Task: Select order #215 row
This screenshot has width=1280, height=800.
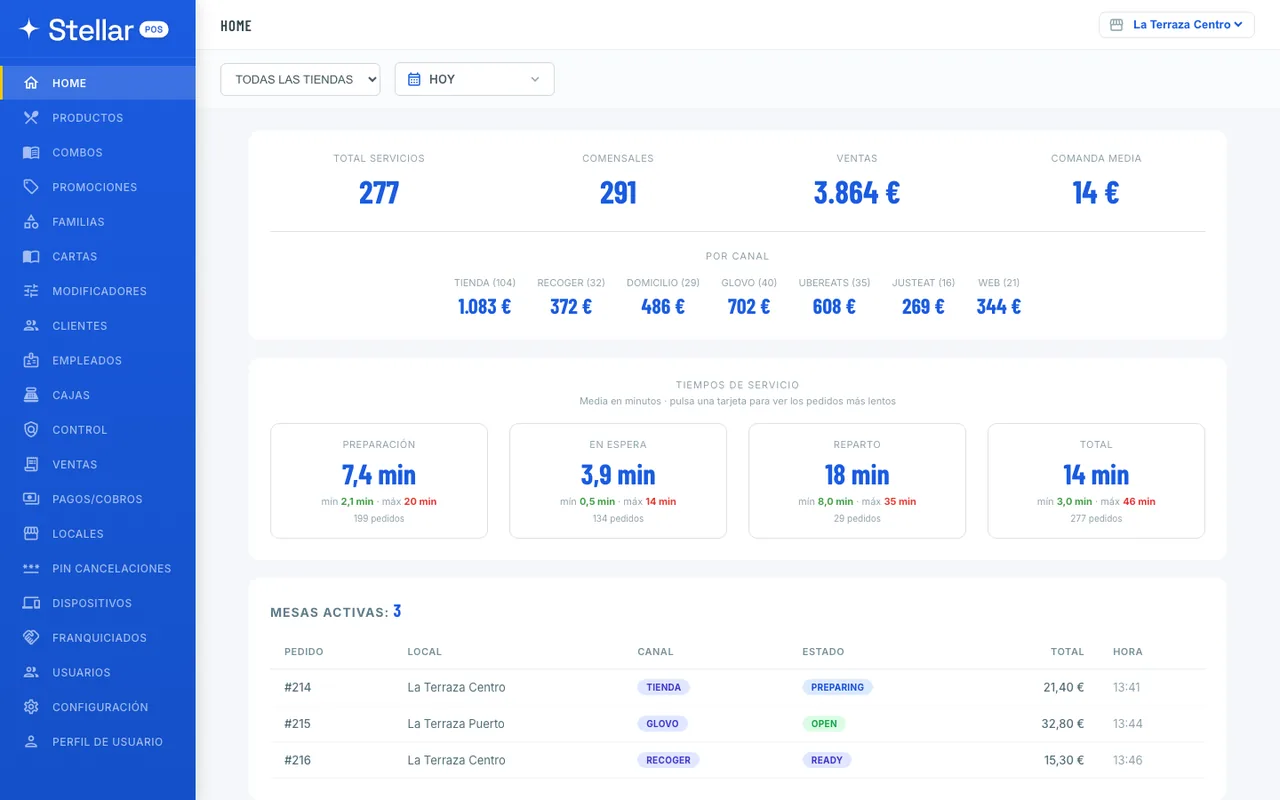Action: [x=737, y=724]
